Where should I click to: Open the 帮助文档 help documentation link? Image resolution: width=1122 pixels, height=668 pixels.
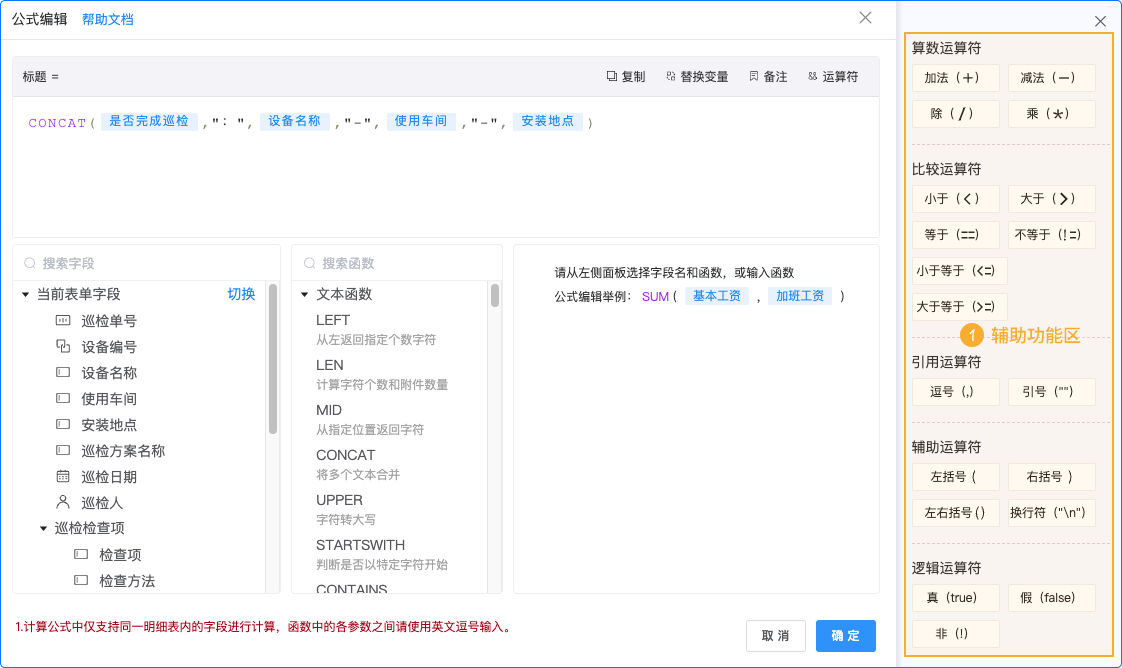point(108,19)
